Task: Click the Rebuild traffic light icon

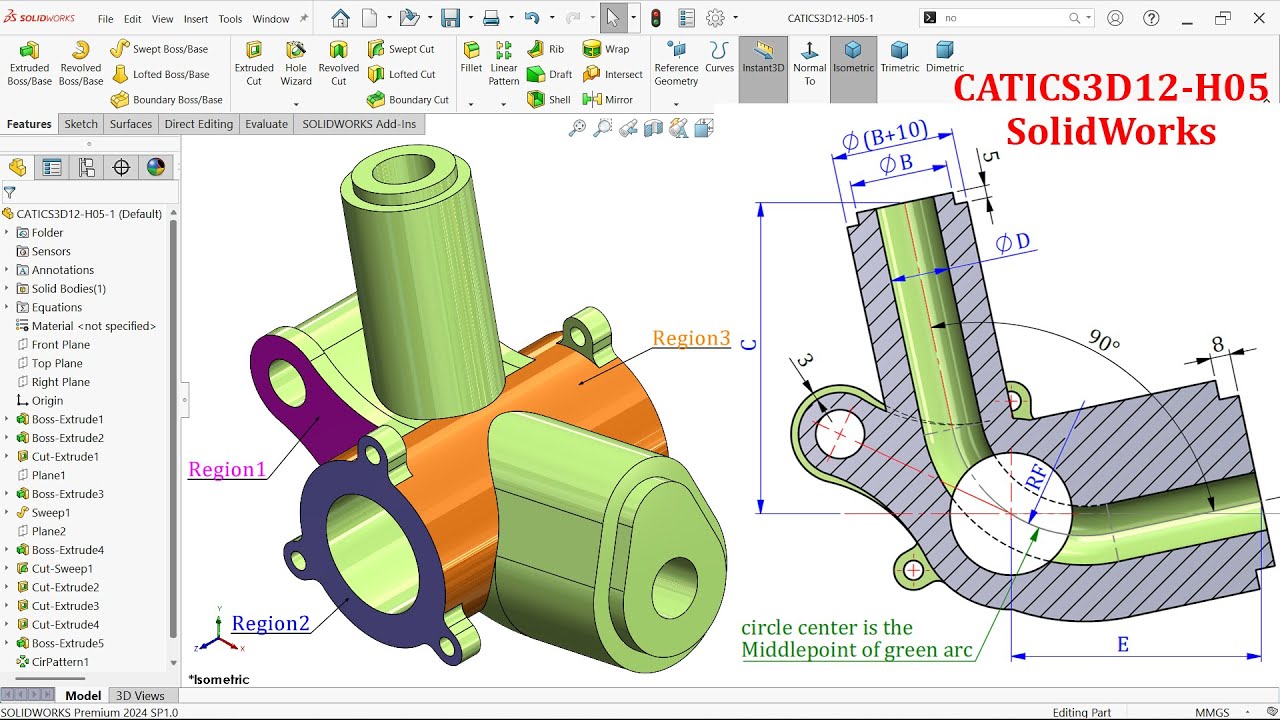Action: click(x=656, y=18)
